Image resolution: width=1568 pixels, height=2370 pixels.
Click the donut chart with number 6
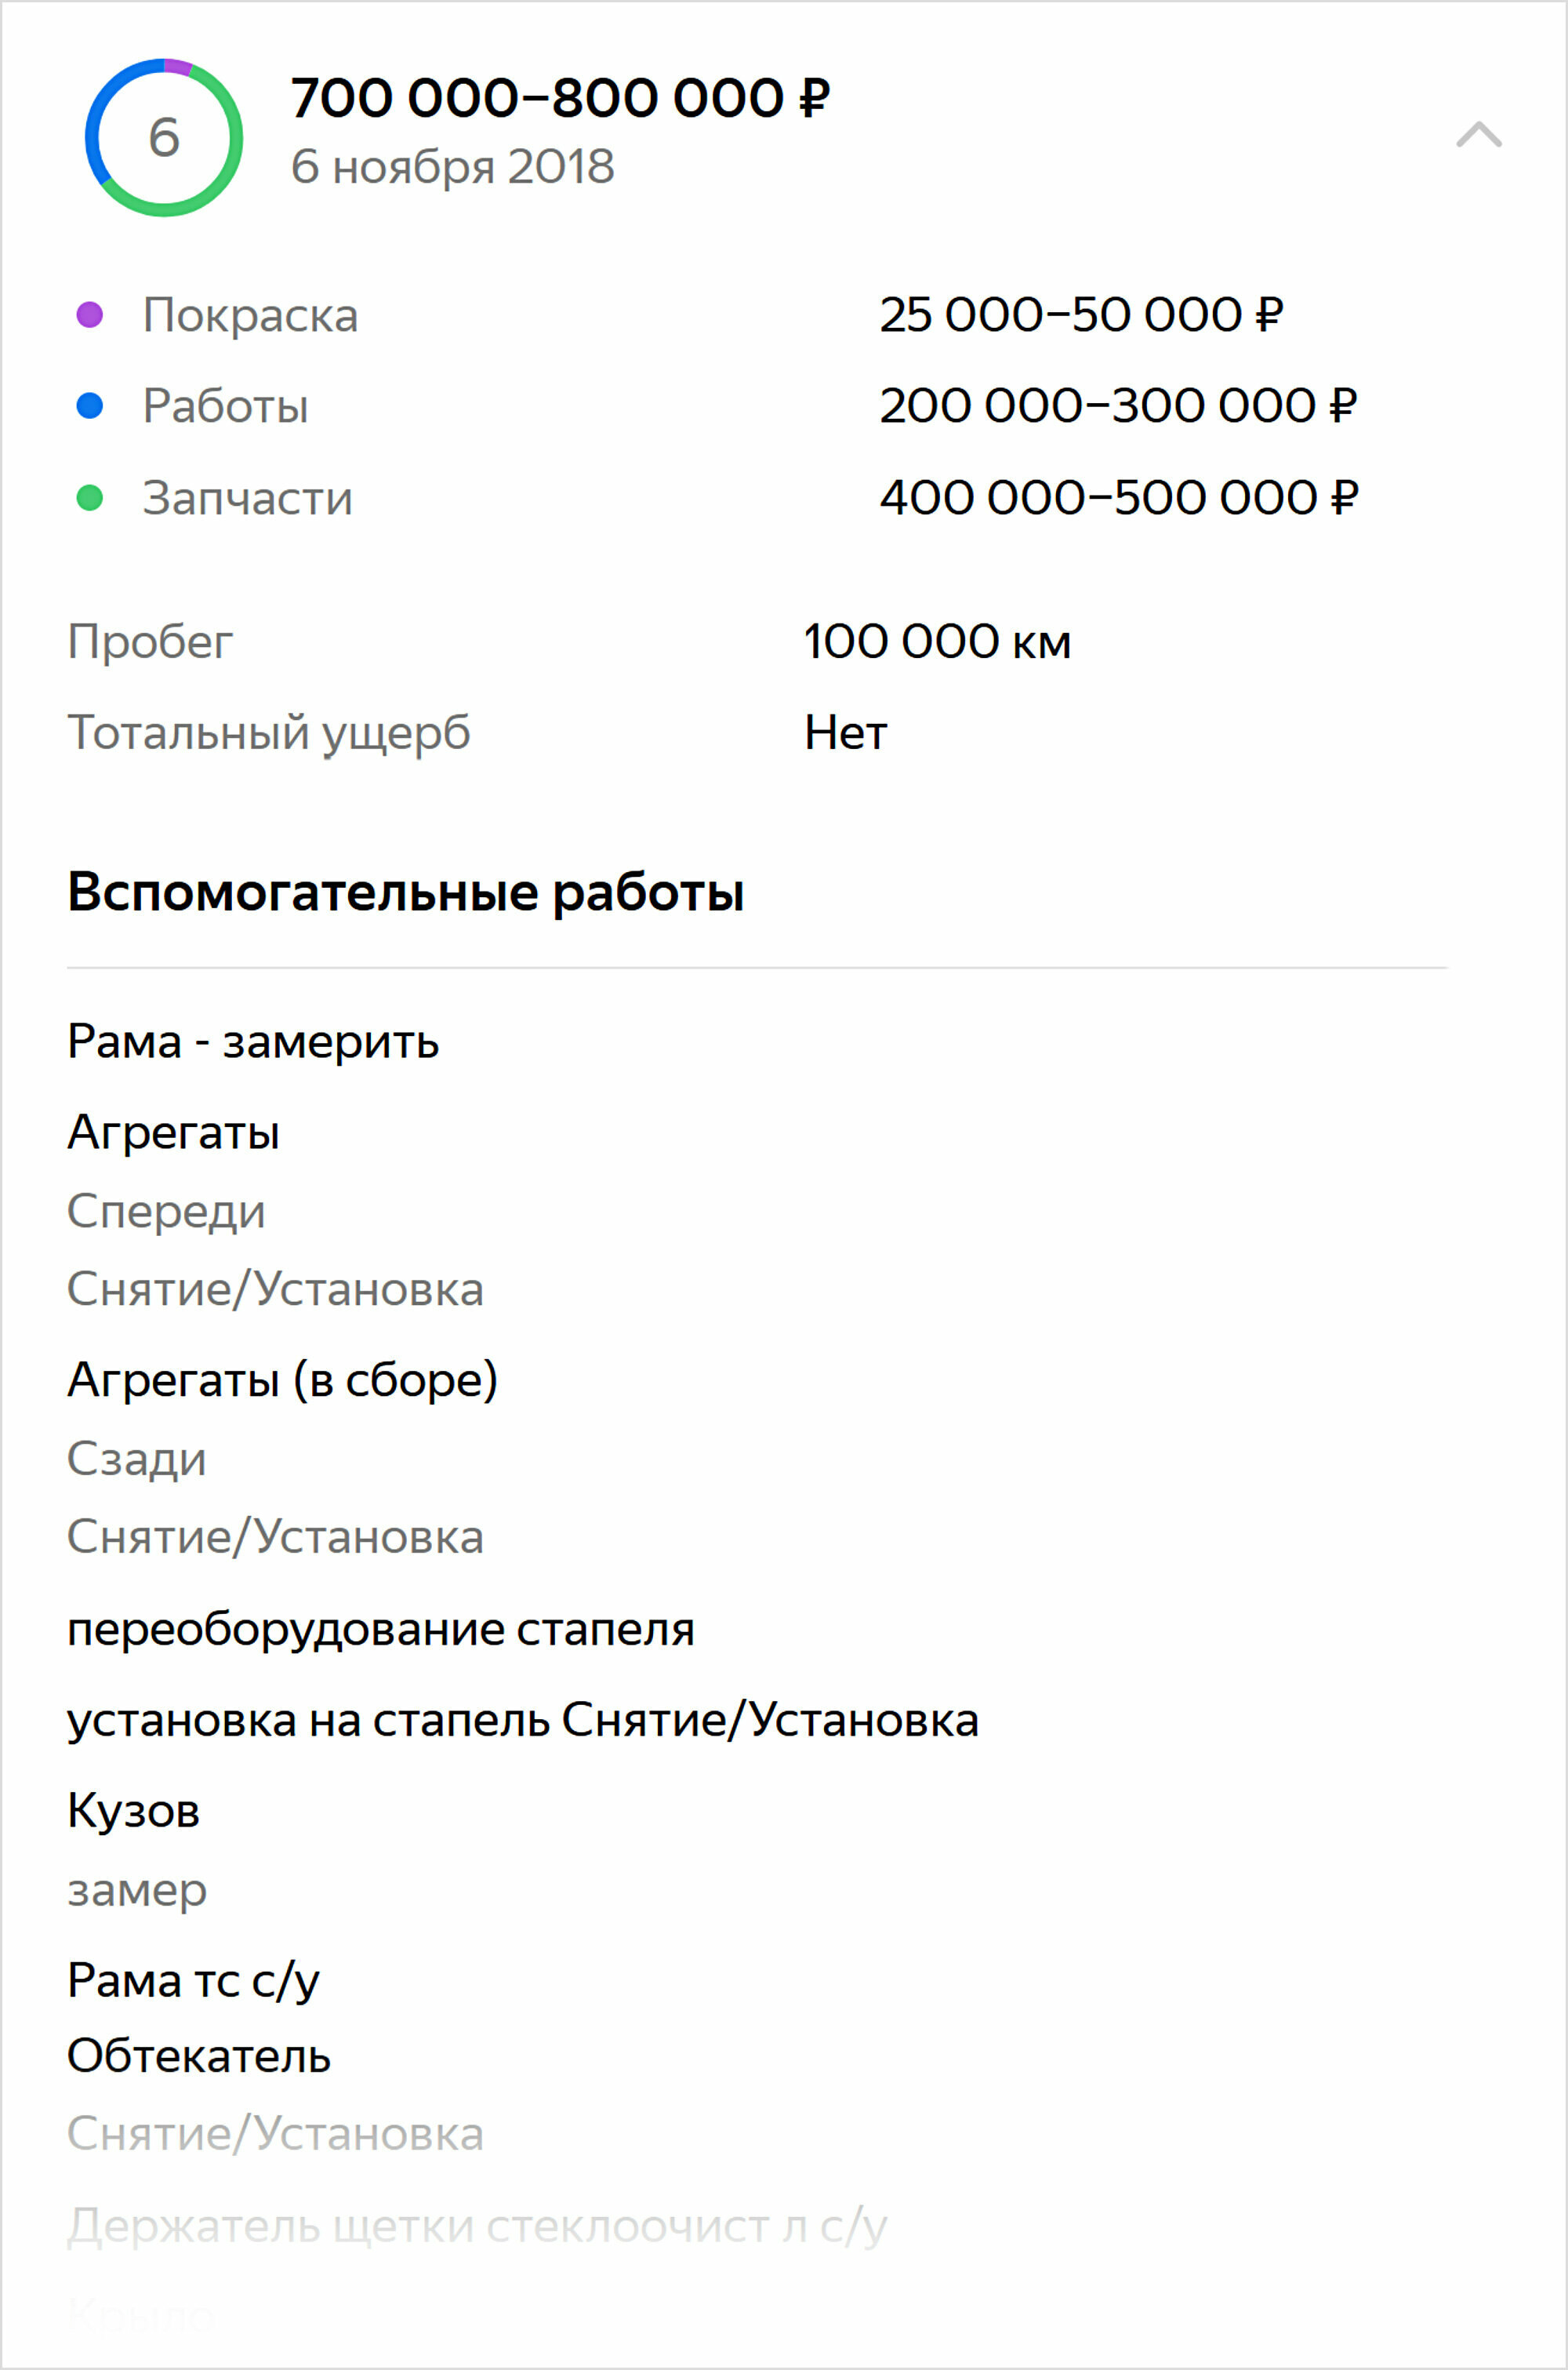pos(164,137)
